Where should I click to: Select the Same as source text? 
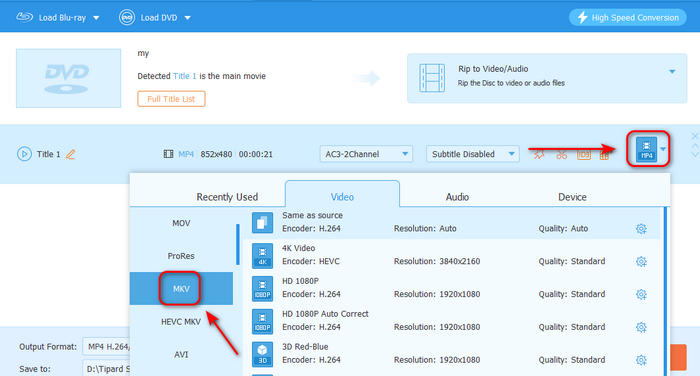pos(312,215)
